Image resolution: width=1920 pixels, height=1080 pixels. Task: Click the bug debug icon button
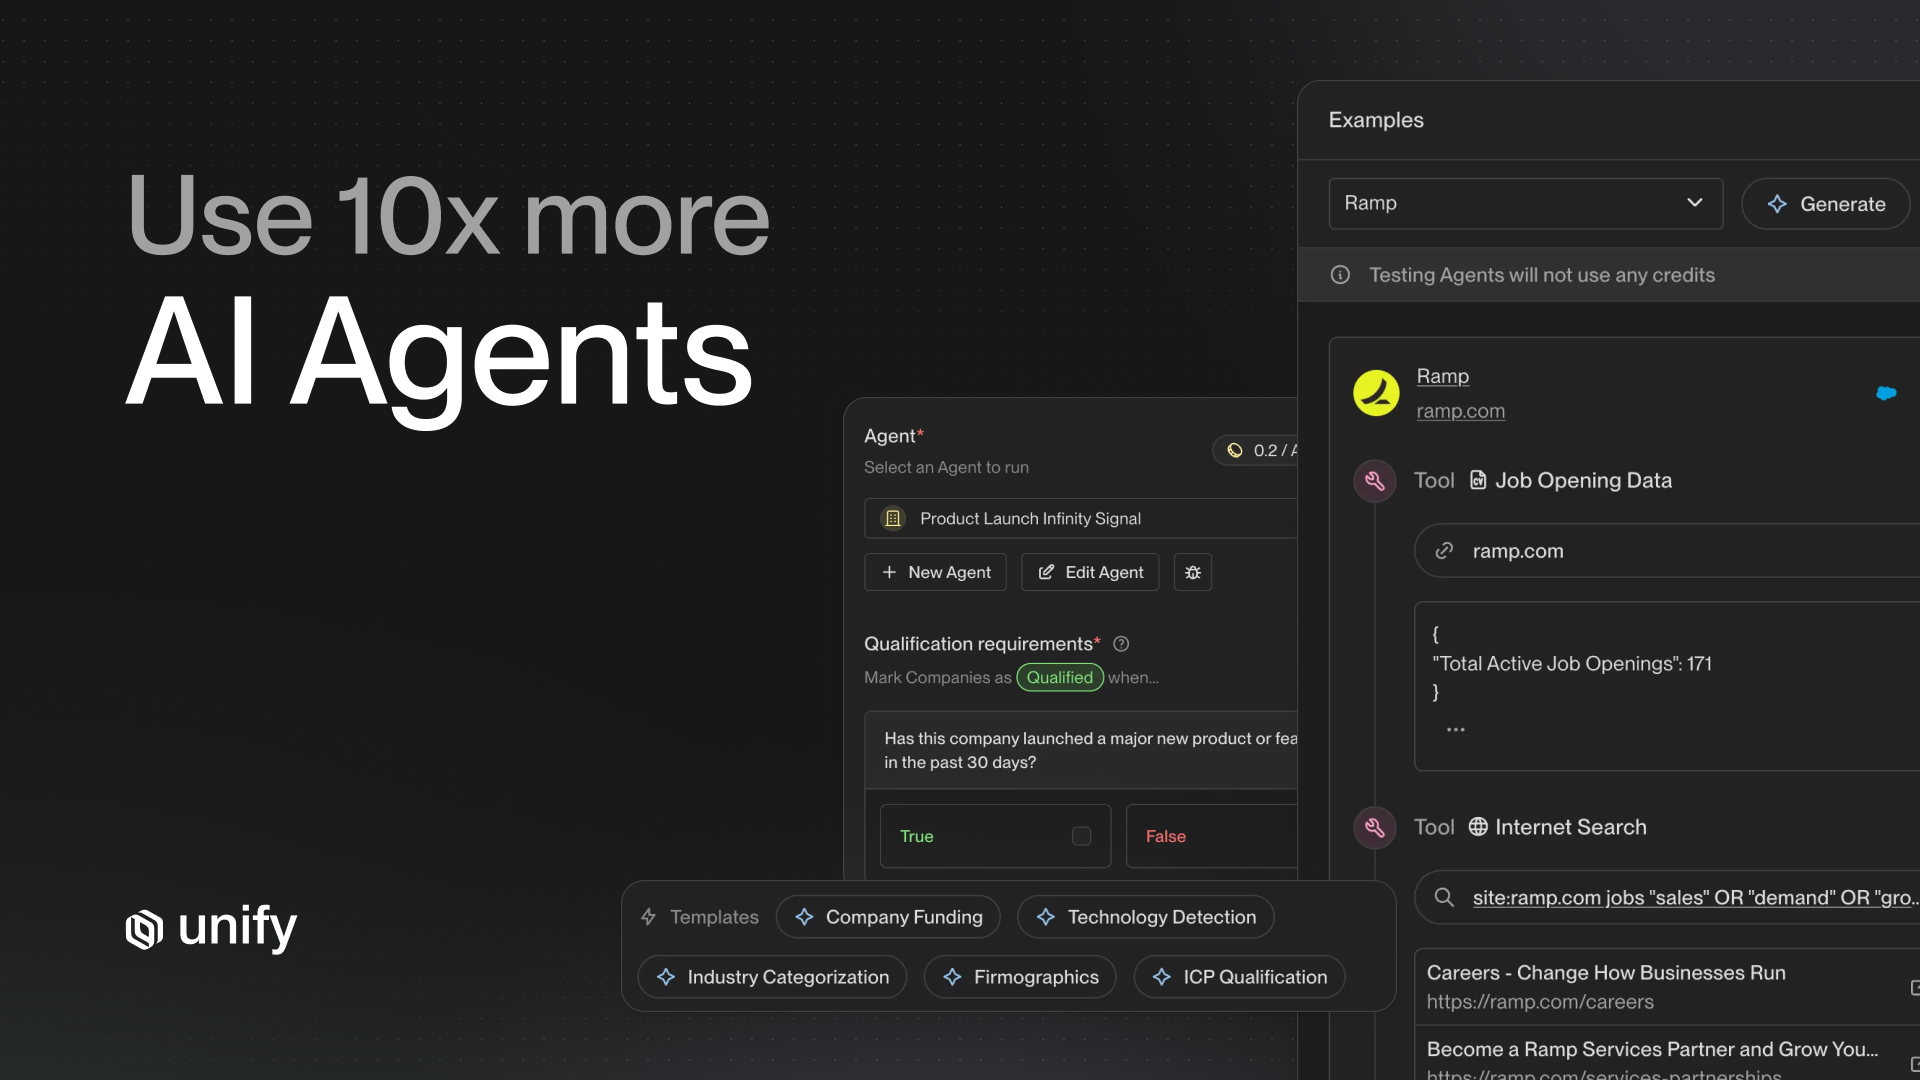pos(1192,572)
